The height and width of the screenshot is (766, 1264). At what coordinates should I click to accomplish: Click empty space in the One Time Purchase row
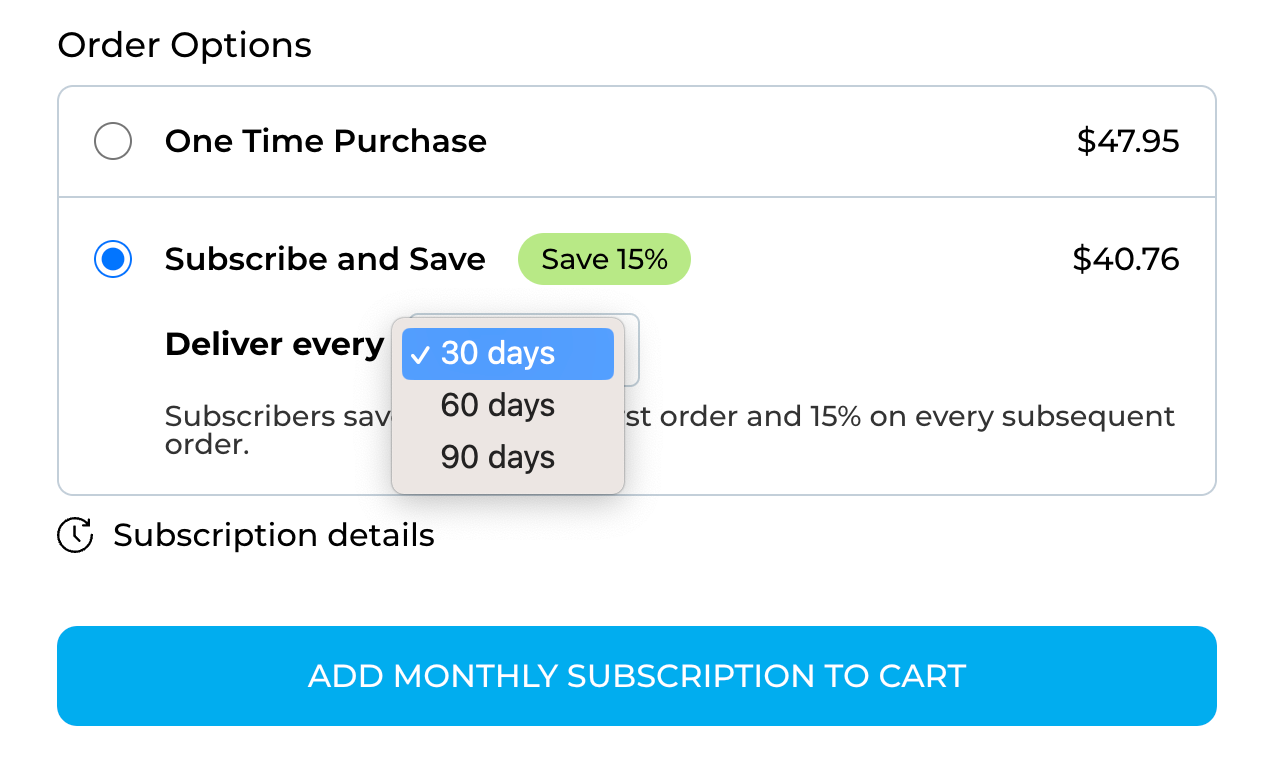pyautogui.click(x=780, y=141)
